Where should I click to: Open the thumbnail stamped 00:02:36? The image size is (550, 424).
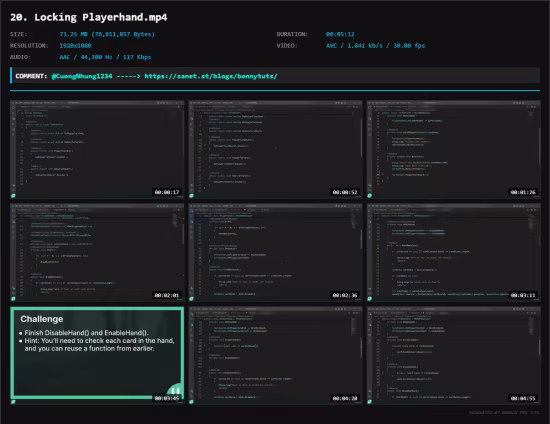(x=275, y=253)
